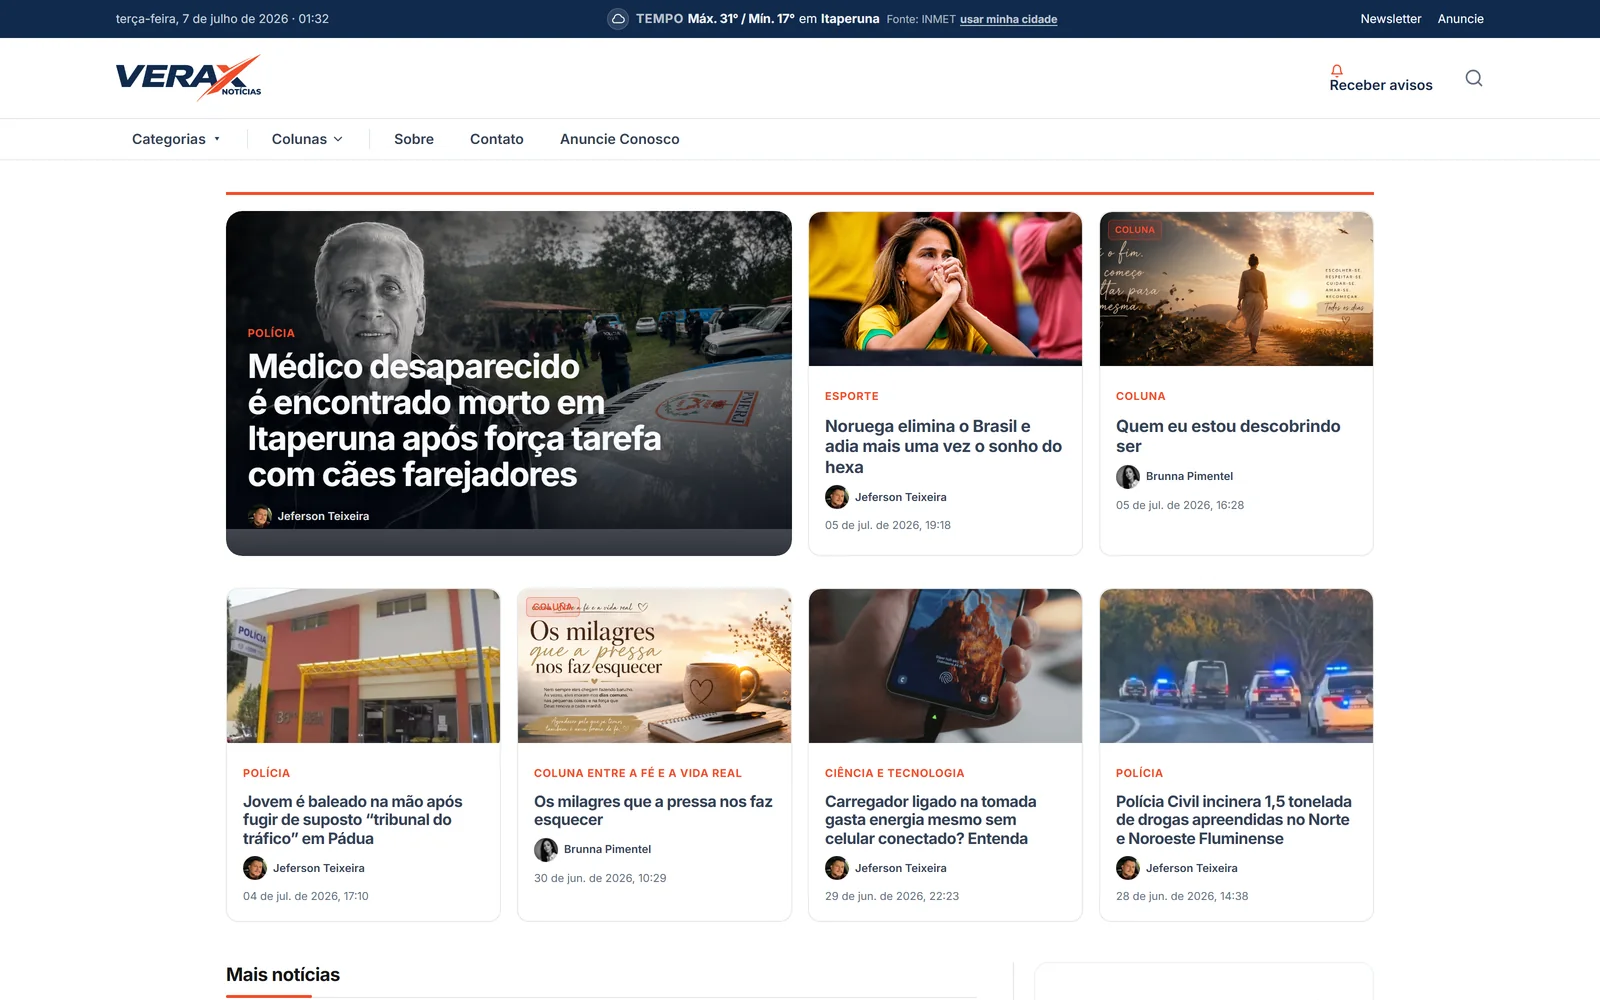Screen dimensions: 1600x1000
Task: Click author avatar on Carregador ligado na tomada card
Action: tap(837, 868)
